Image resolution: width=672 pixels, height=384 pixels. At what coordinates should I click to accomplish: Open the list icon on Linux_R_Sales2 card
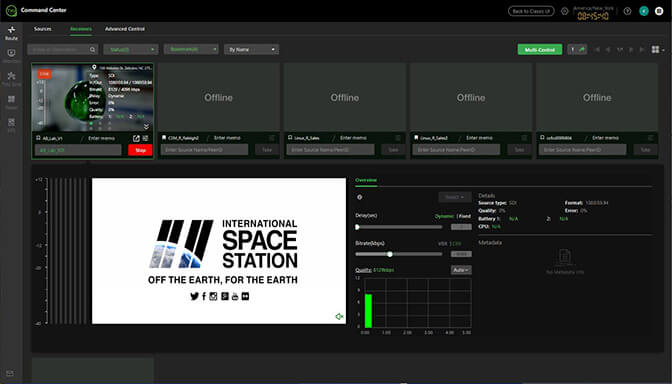[x=524, y=138]
